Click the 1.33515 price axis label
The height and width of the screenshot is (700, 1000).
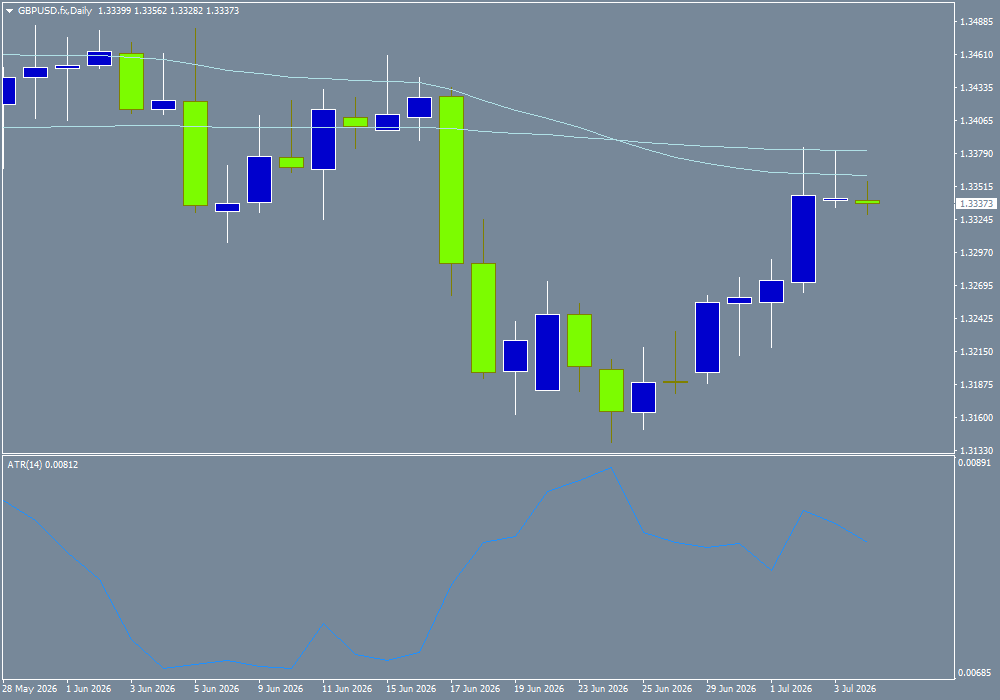tap(976, 187)
